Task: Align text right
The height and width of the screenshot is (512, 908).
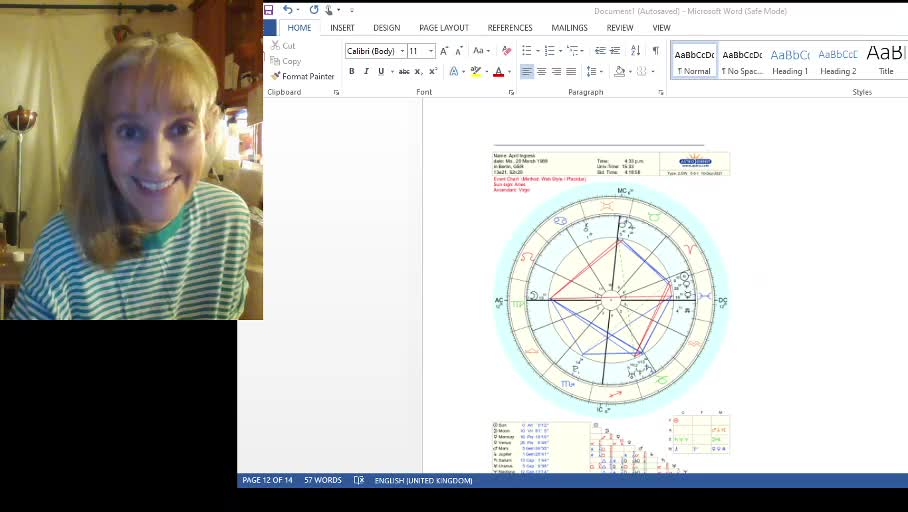Action: pyautogui.click(x=556, y=71)
